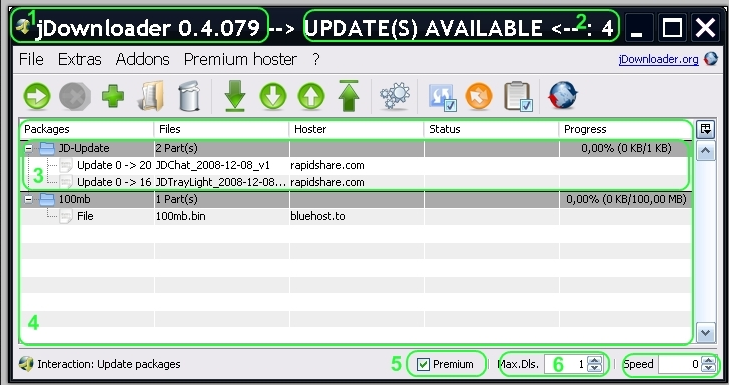This screenshot has height=385, width=729.
Task: Click the JD-Update progress cell 0,00% (0 KB/1 KB)
Action: coord(626,148)
